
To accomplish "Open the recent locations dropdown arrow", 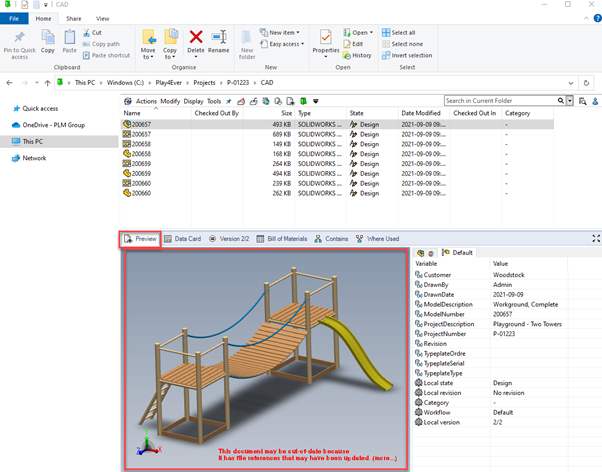I will click(x=36, y=83).
